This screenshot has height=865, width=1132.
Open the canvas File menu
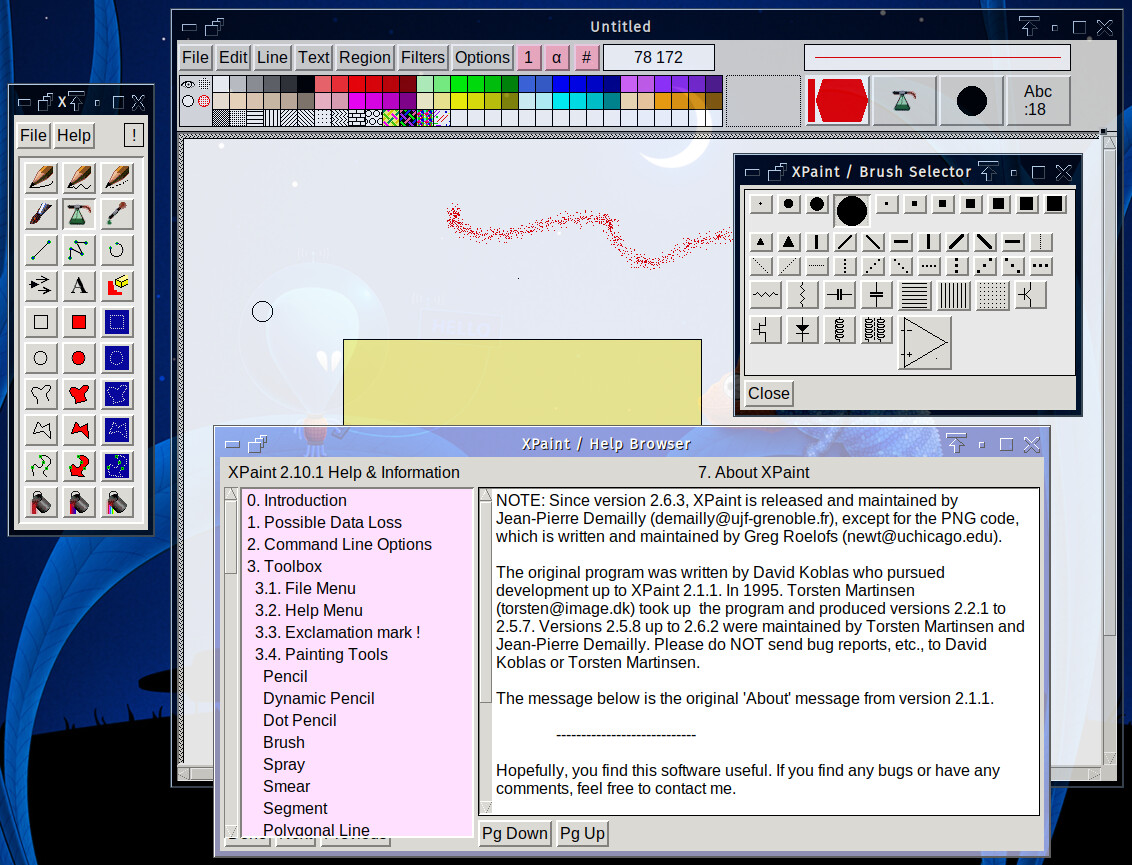[195, 58]
